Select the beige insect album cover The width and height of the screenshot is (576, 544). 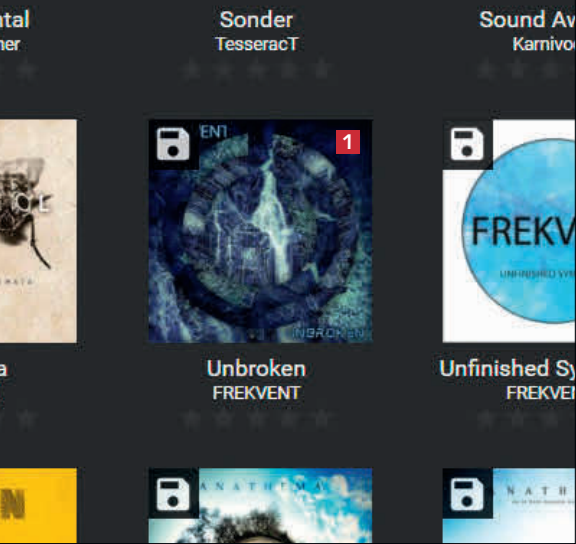(38, 231)
